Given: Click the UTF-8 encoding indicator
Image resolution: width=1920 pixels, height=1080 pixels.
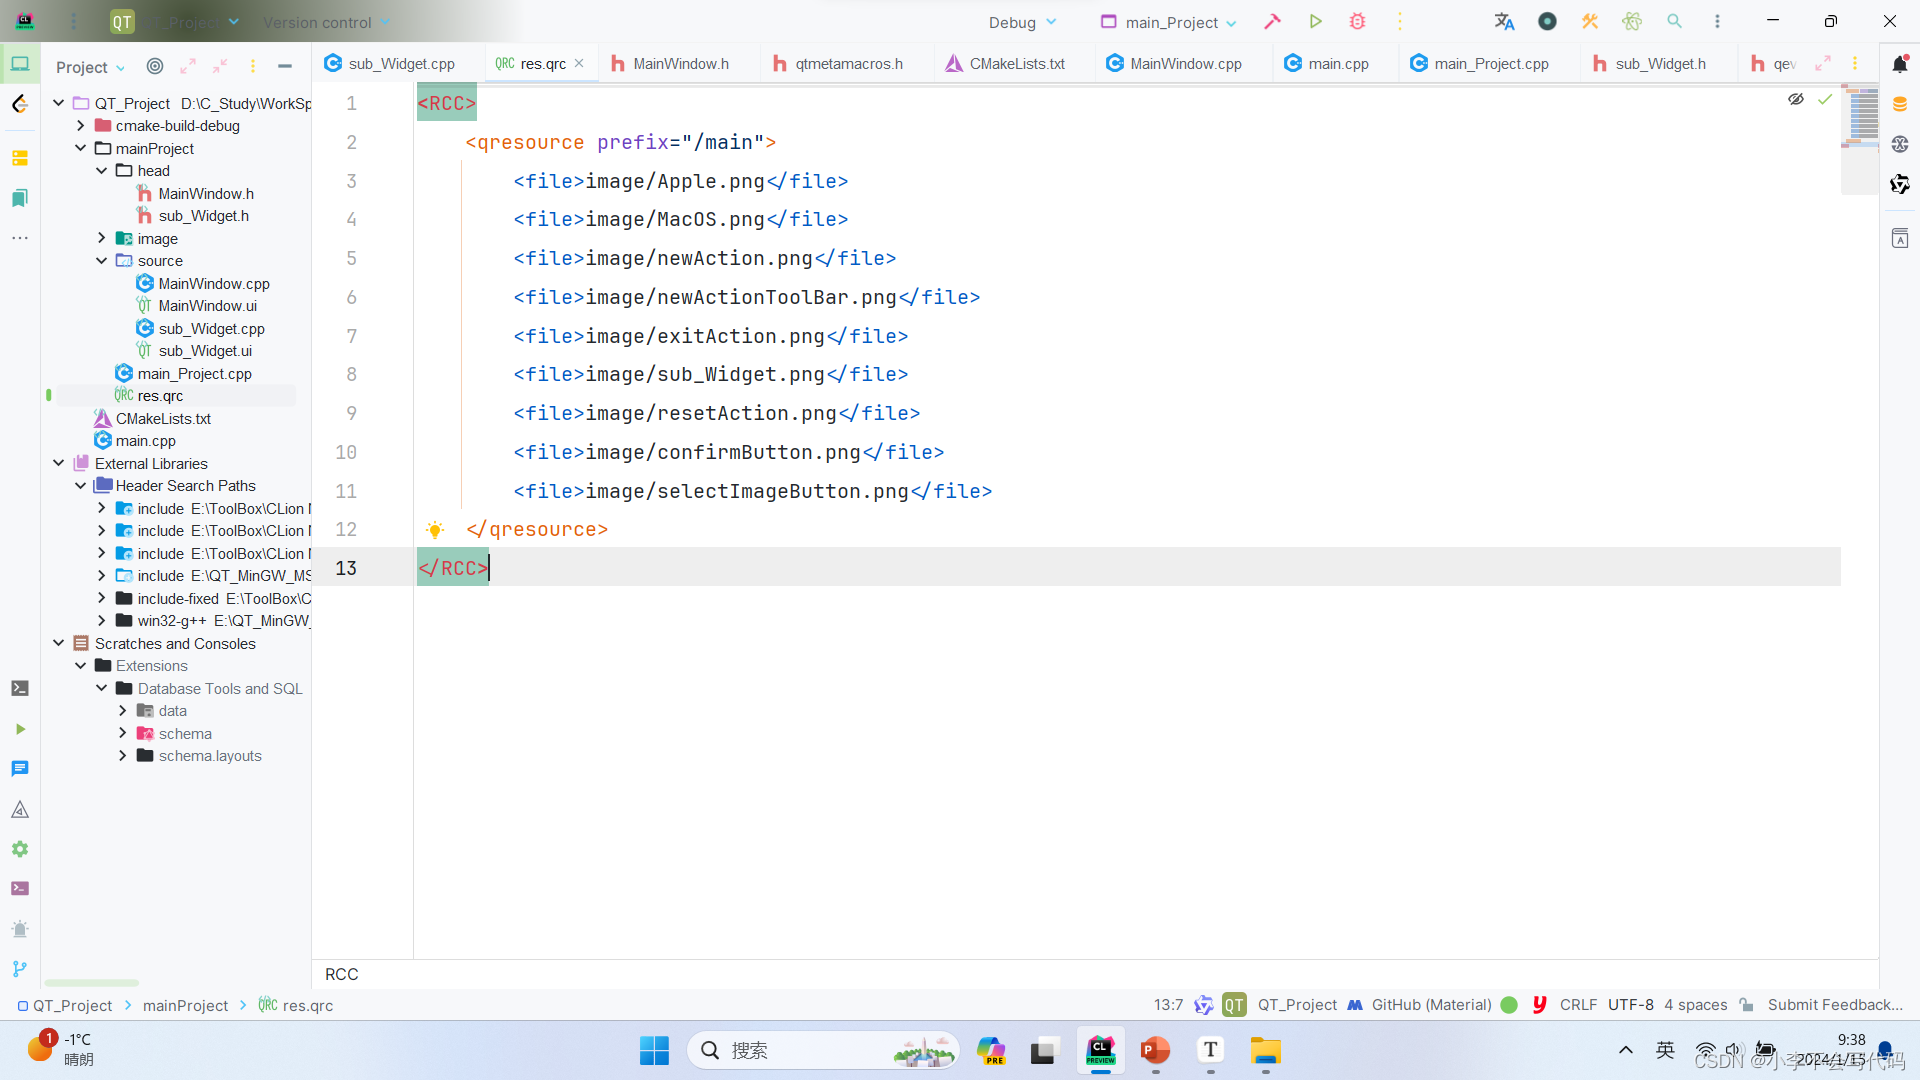Looking at the screenshot, I should (x=1631, y=1005).
